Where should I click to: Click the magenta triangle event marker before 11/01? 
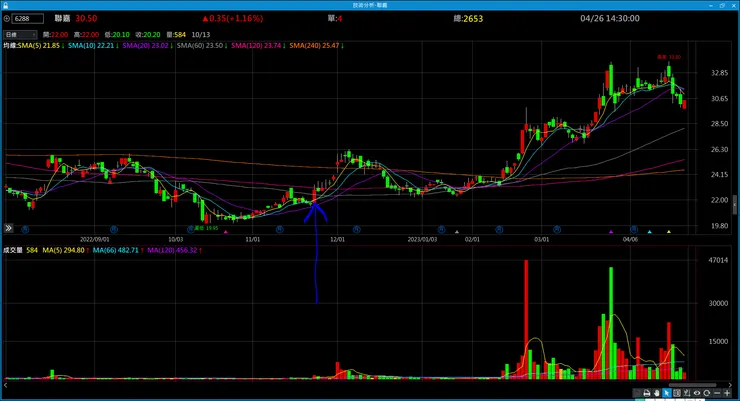point(226,232)
